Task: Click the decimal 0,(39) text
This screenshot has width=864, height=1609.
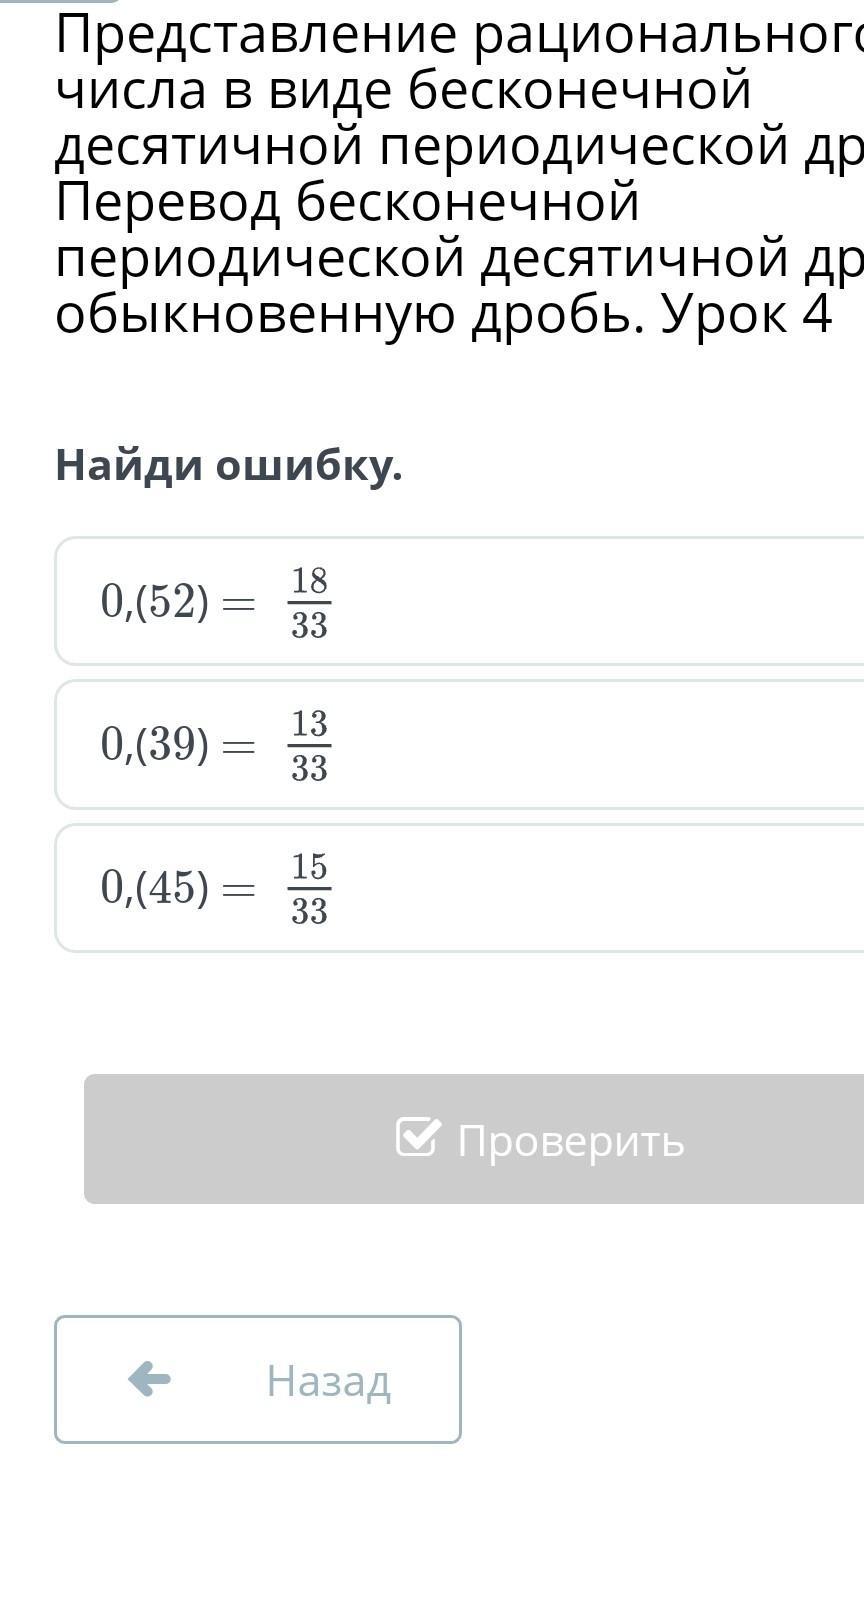Action: point(154,745)
